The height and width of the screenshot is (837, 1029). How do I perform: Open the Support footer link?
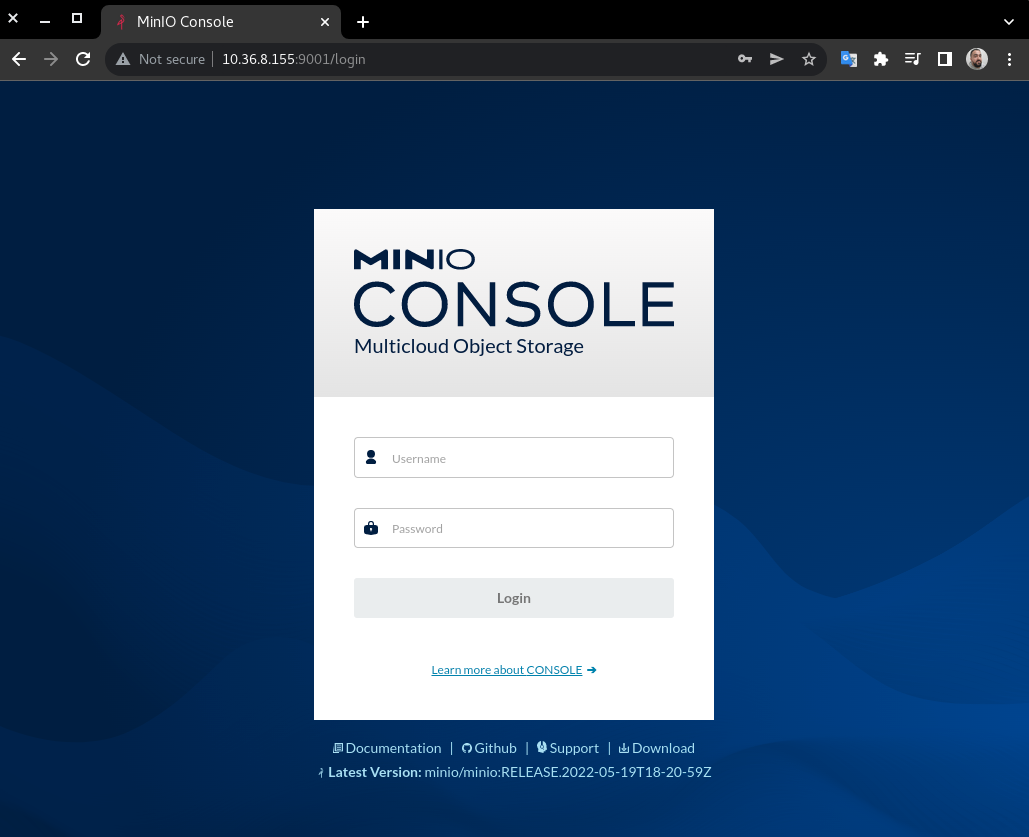(x=573, y=748)
